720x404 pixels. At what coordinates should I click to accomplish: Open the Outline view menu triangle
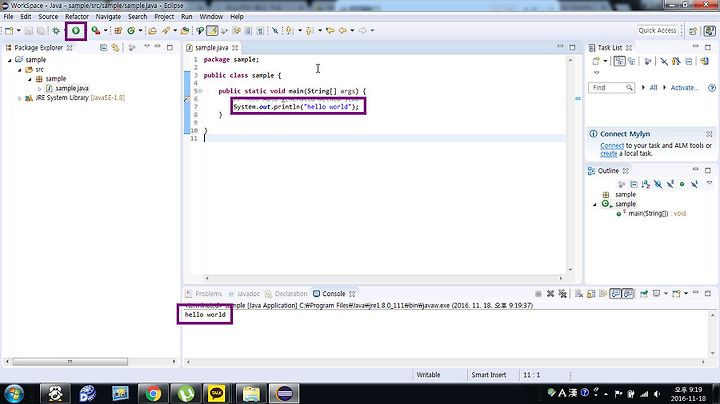[x=709, y=182]
